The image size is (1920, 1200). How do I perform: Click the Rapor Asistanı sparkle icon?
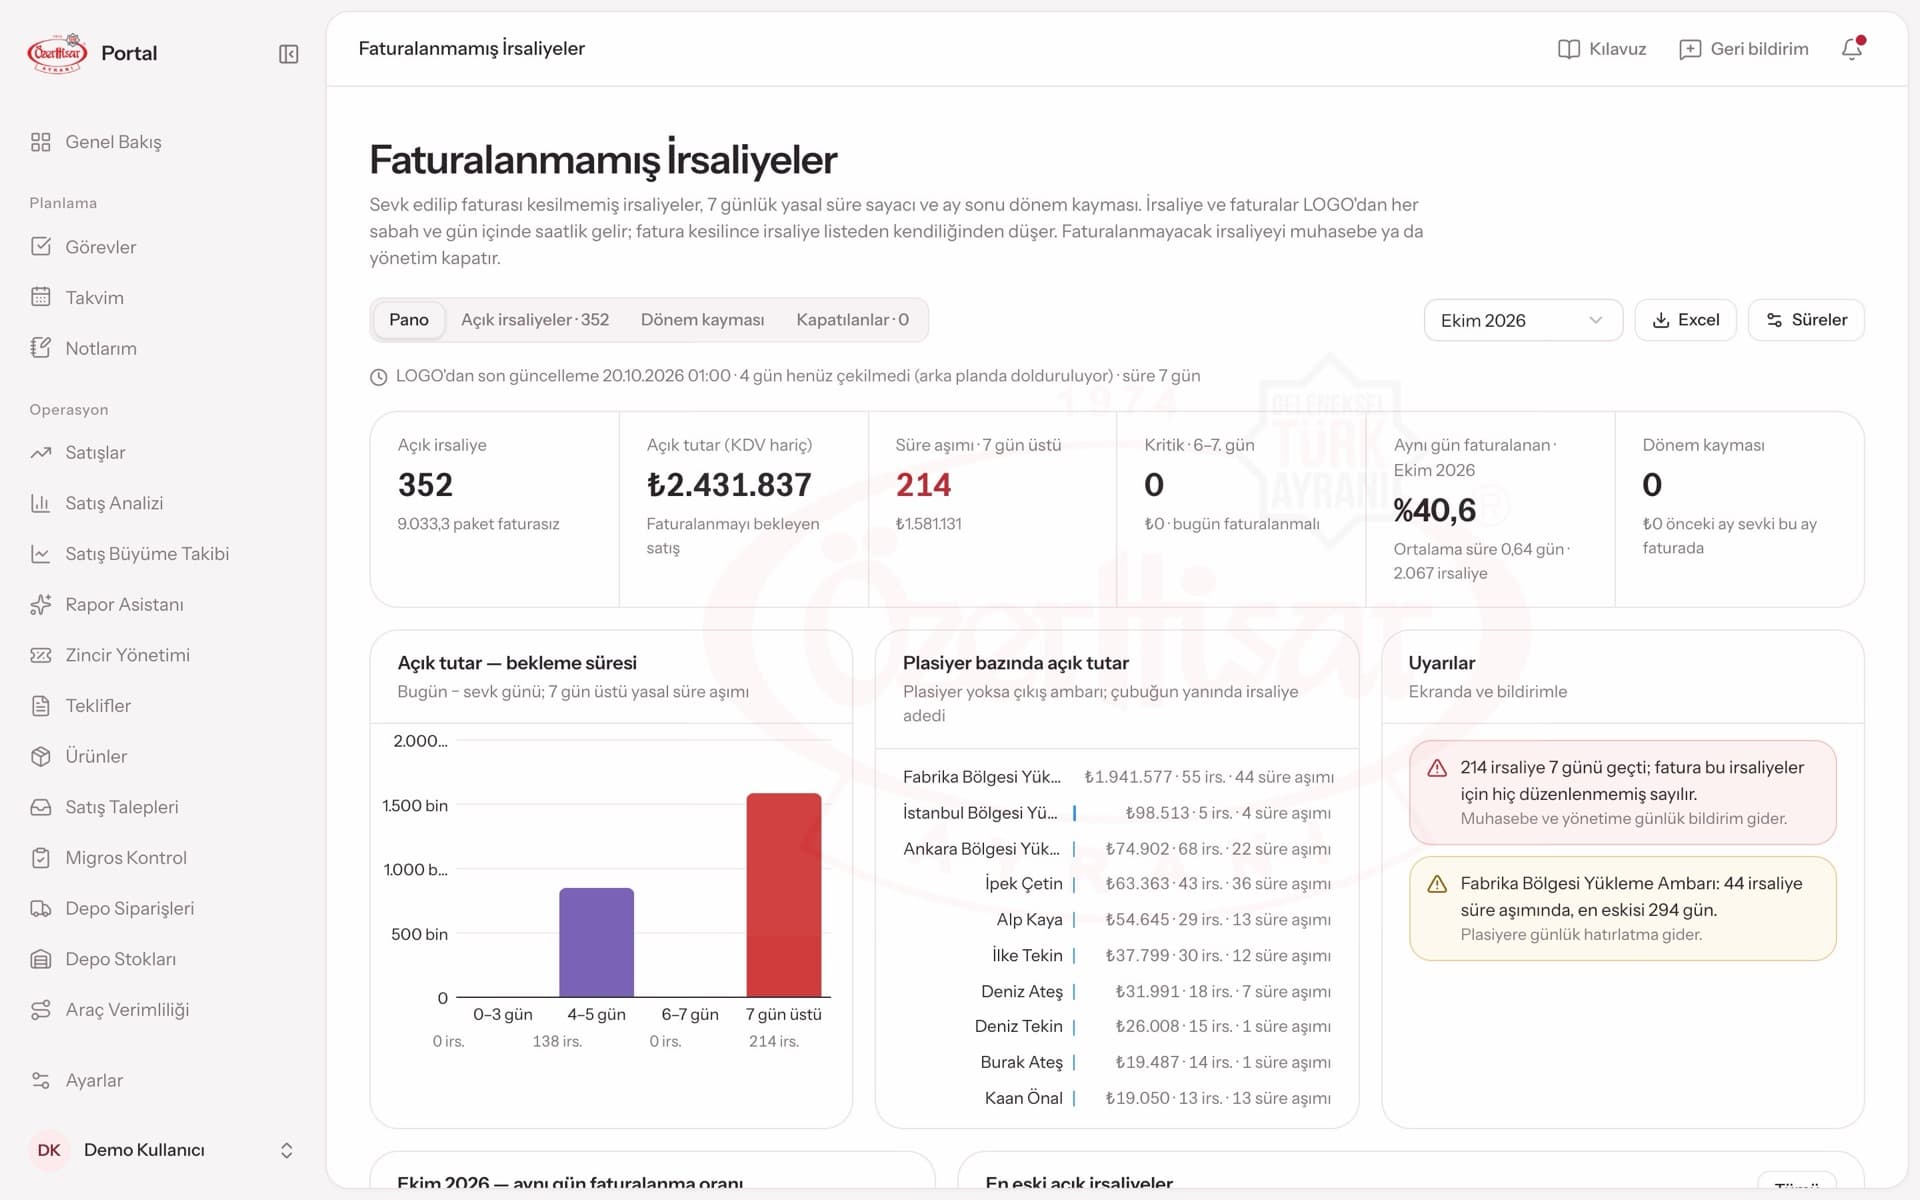click(x=40, y=605)
